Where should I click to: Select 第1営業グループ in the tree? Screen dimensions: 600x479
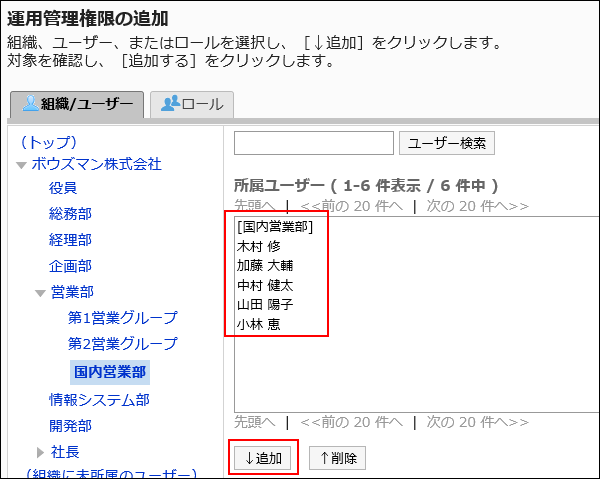click(122, 318)
